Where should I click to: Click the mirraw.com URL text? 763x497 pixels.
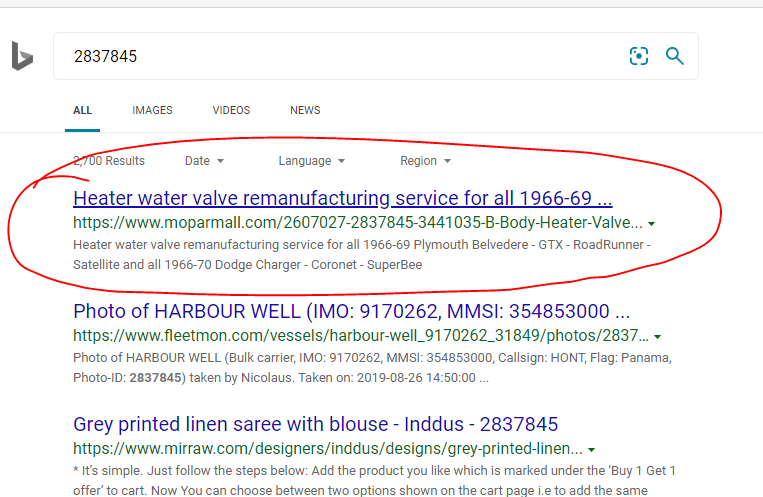click(327, 448)
